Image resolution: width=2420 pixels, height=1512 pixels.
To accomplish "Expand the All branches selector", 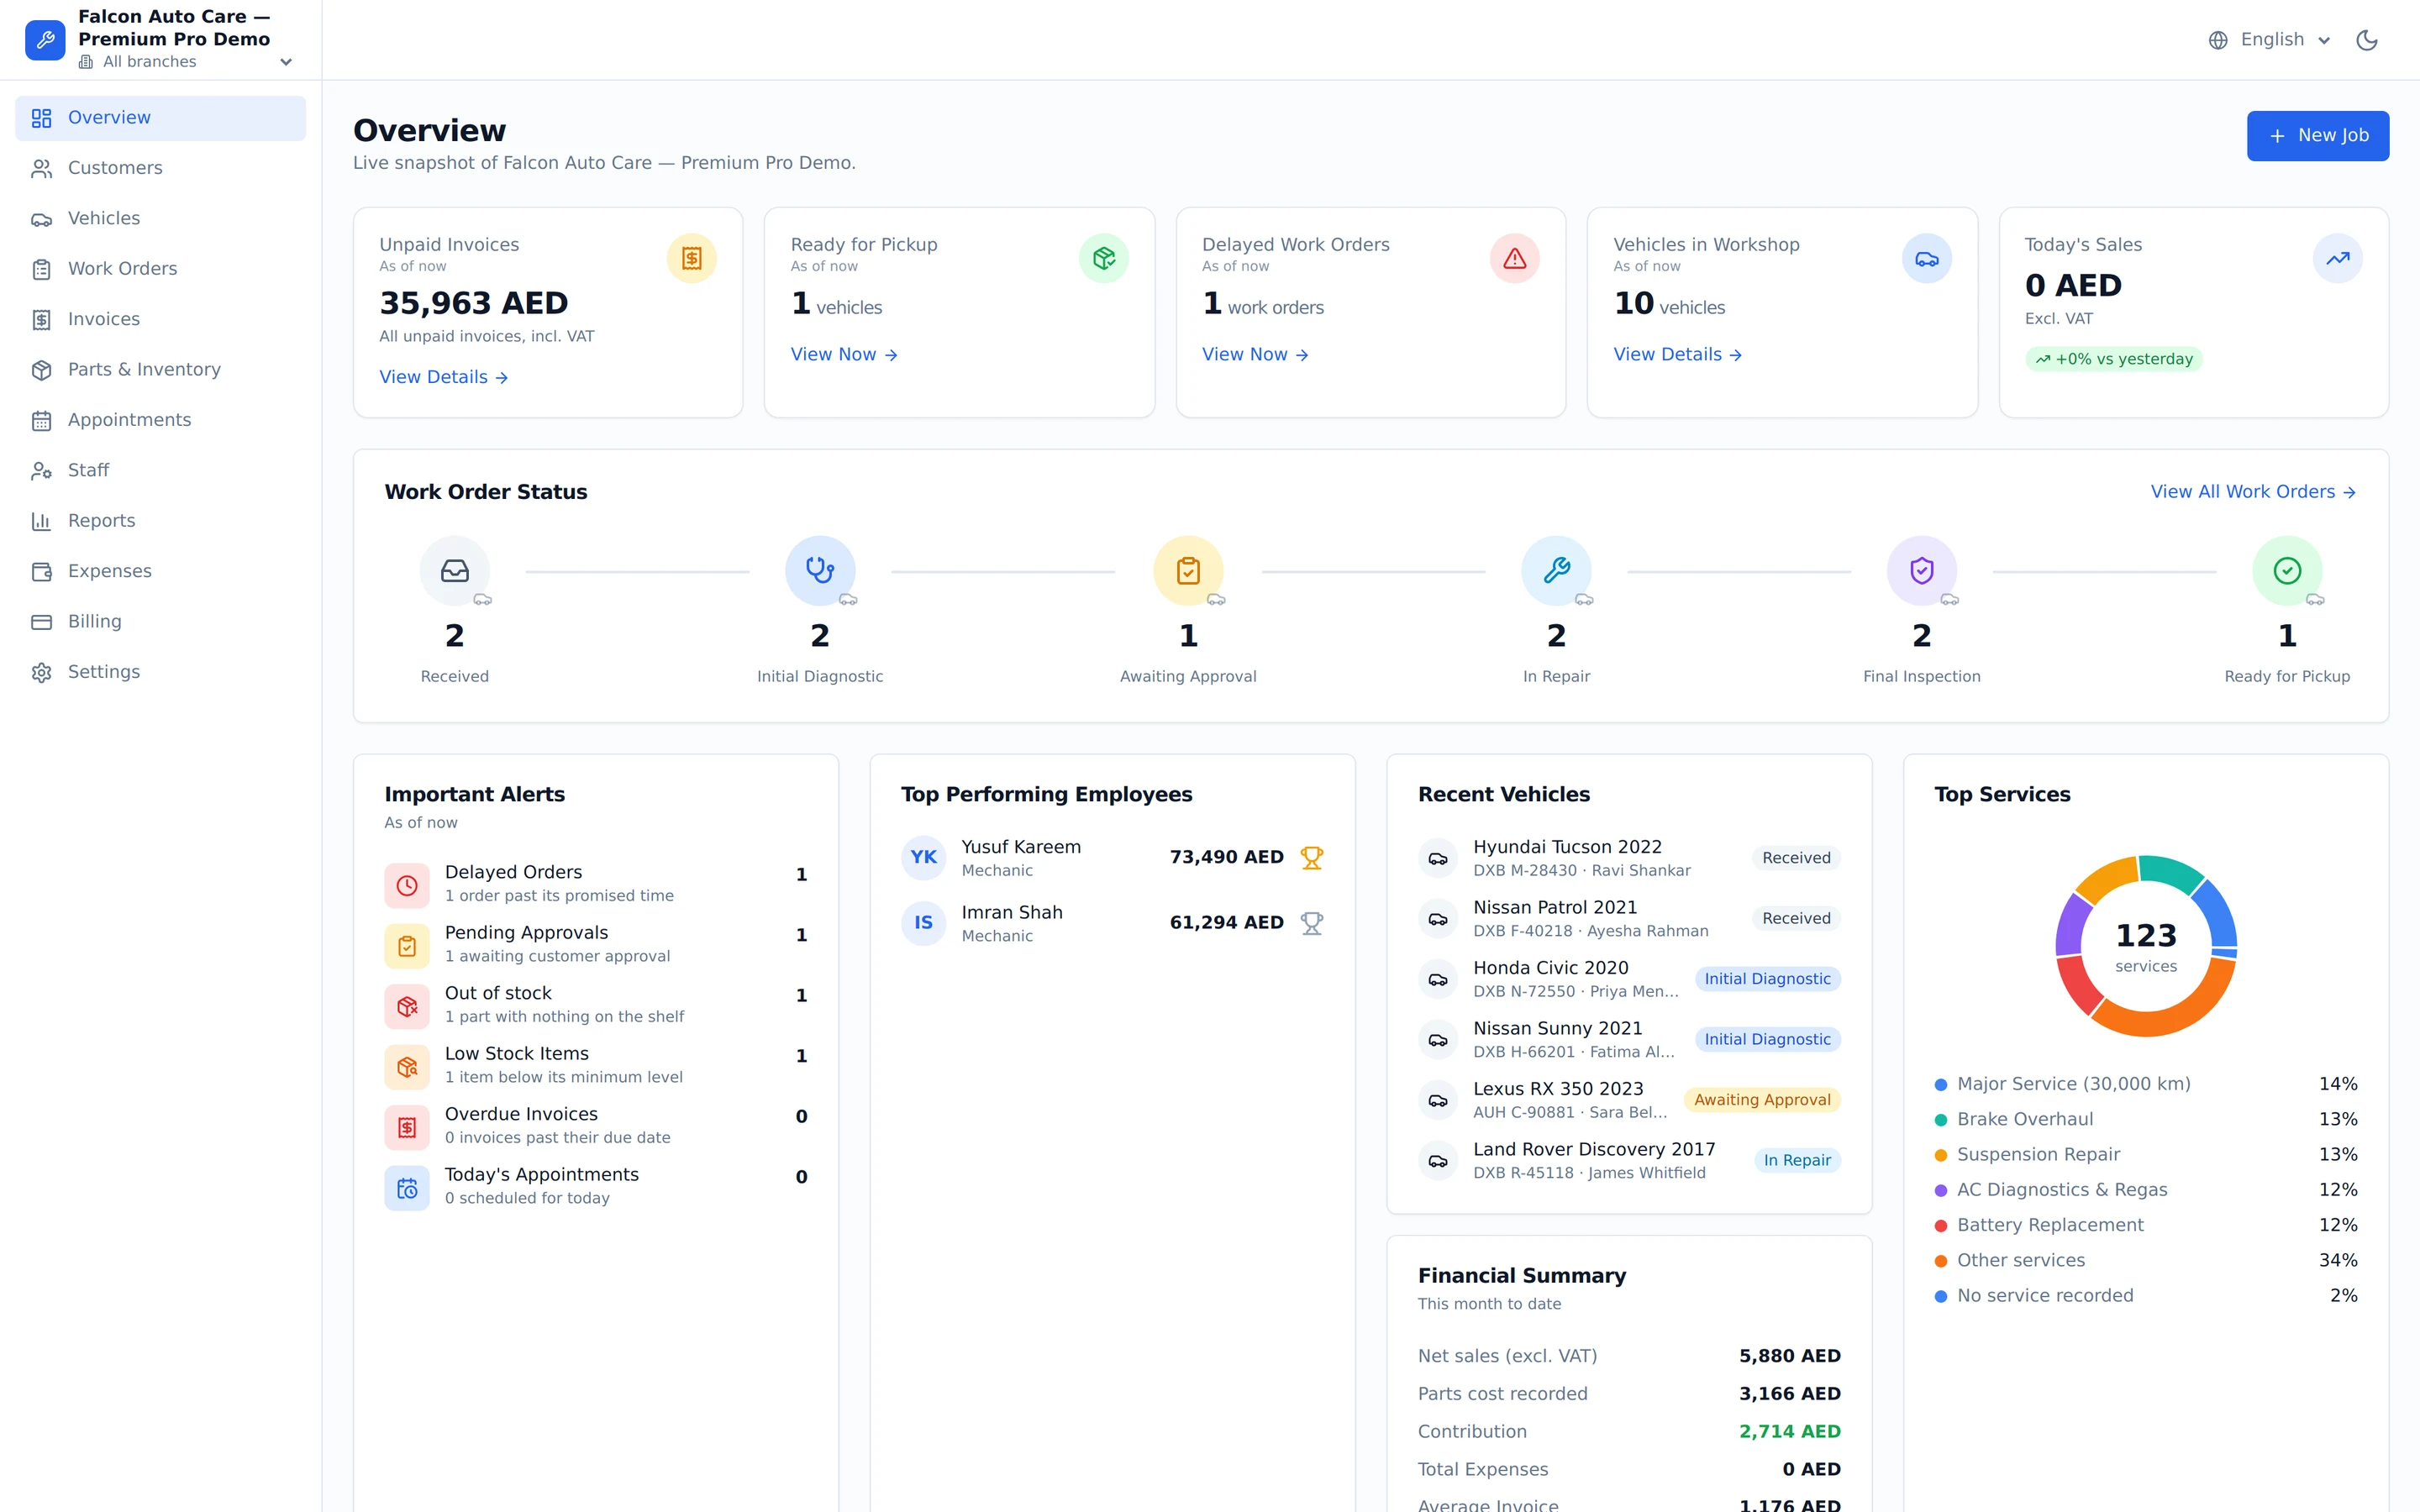I will tap(185, 62).
